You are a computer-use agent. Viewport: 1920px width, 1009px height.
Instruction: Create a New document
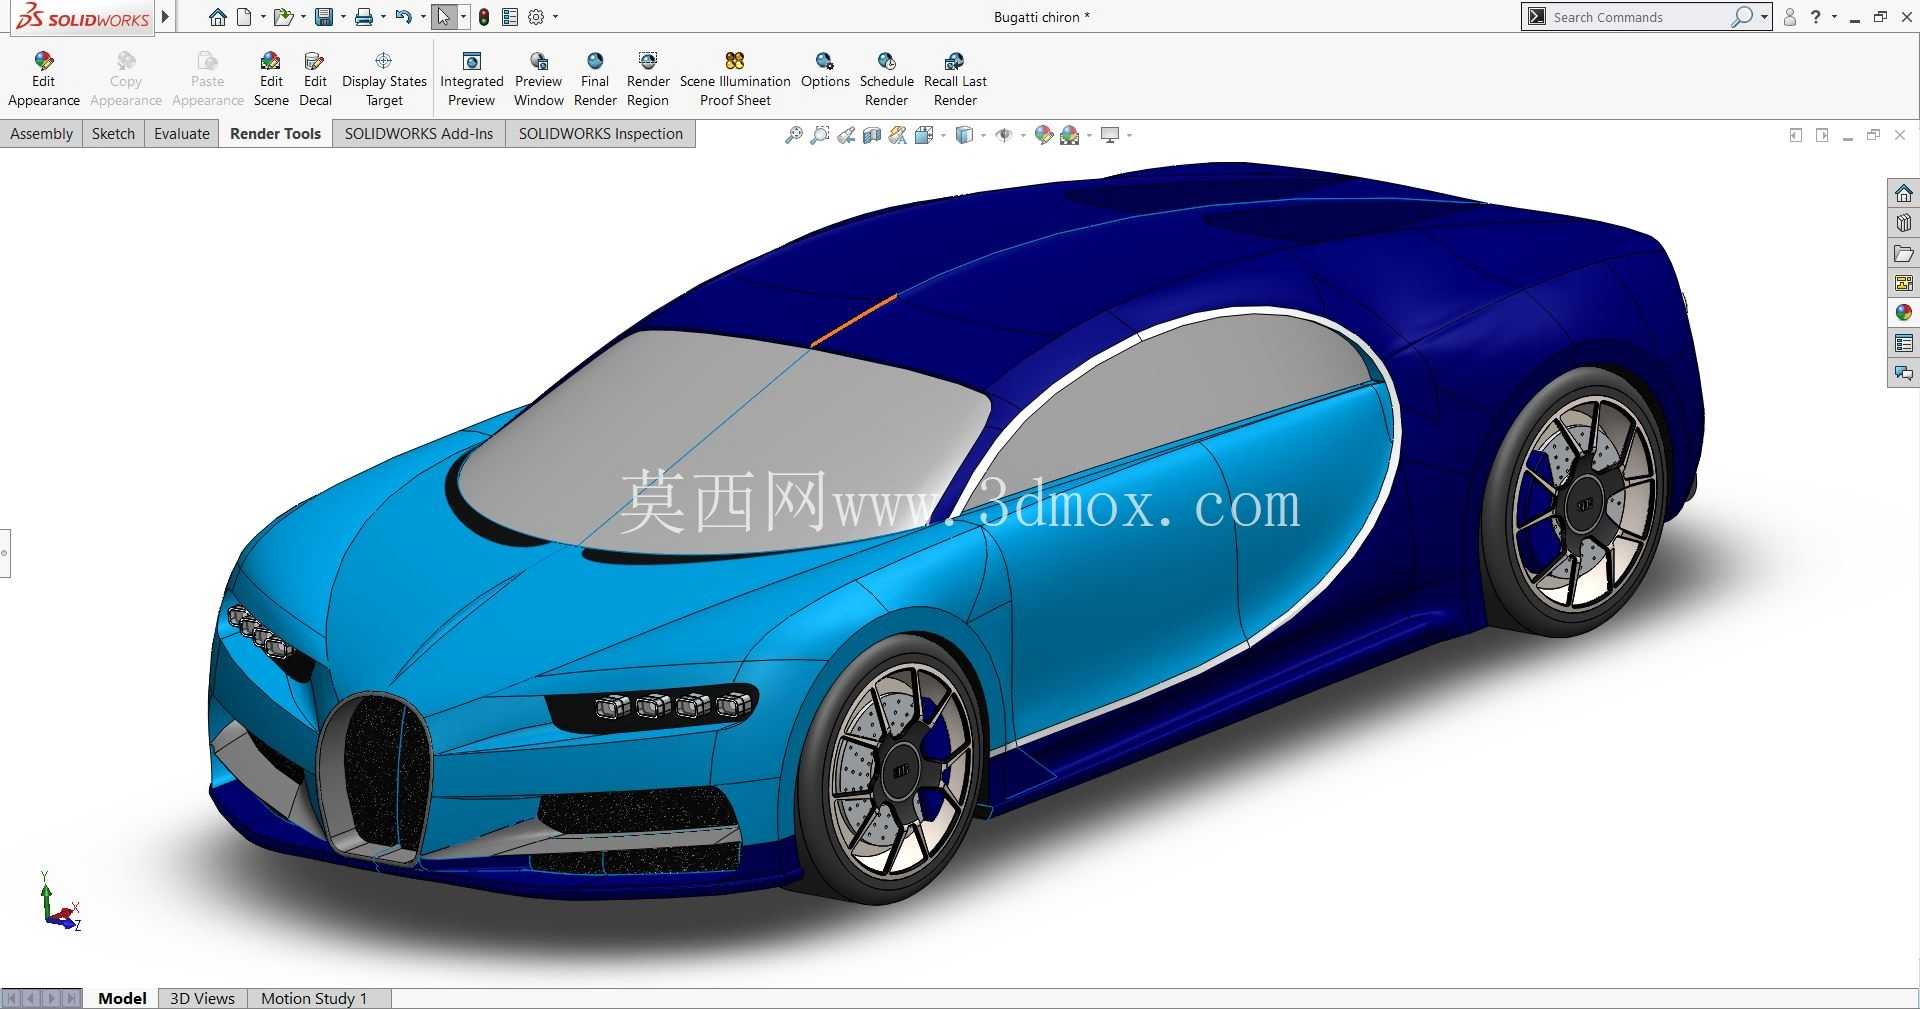click(244, 17)
